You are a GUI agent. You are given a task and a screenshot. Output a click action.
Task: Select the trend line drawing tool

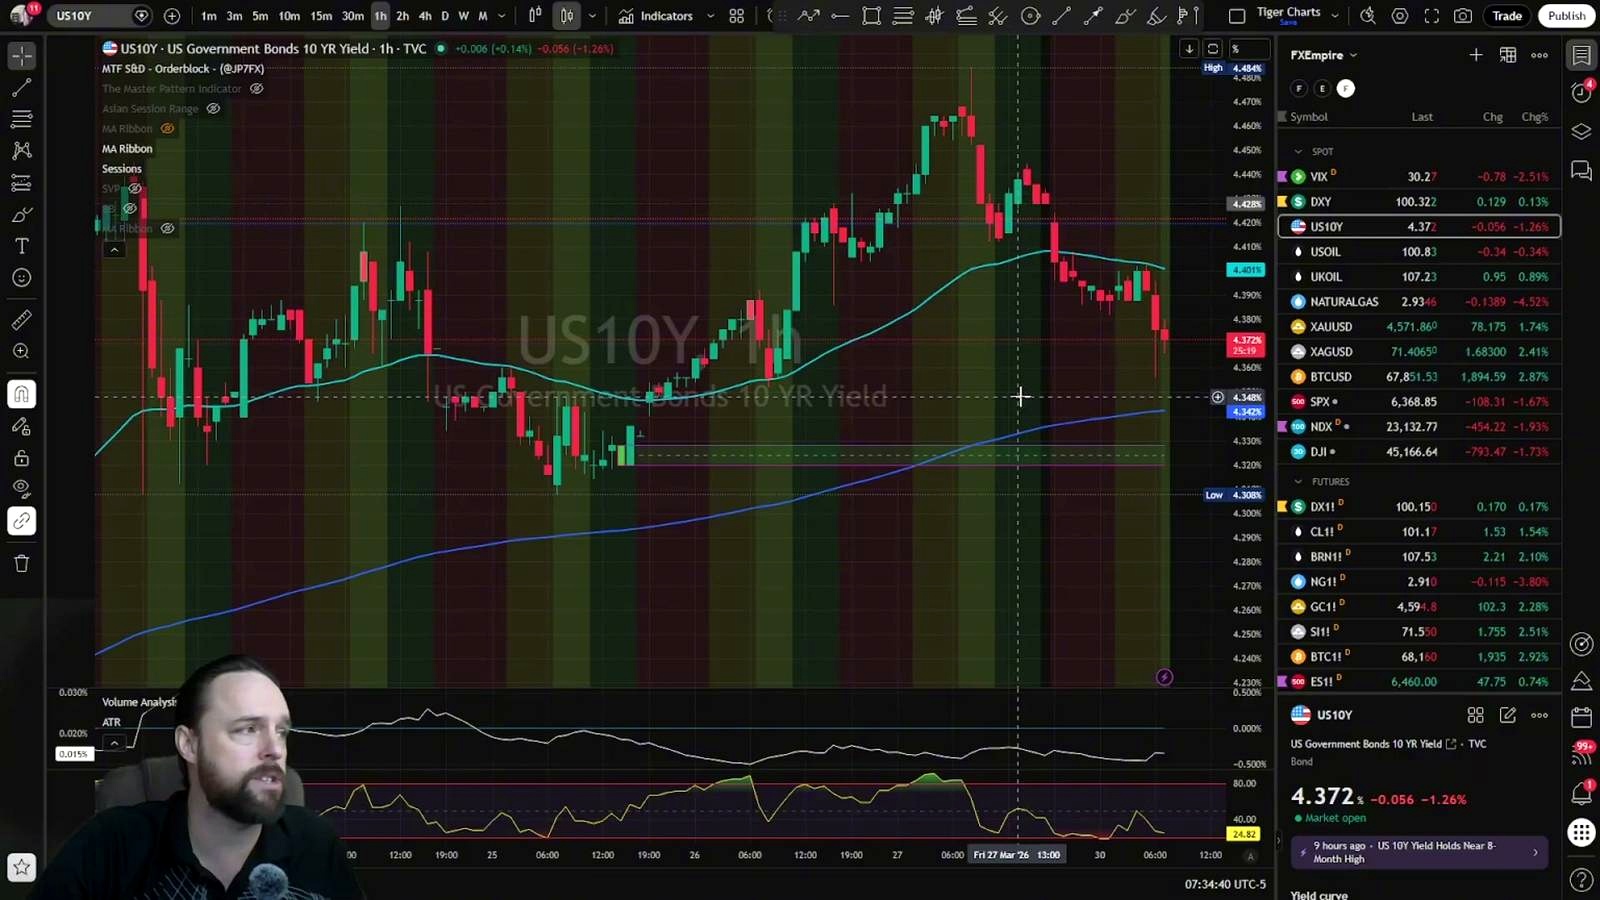click(x=21, y=88)
